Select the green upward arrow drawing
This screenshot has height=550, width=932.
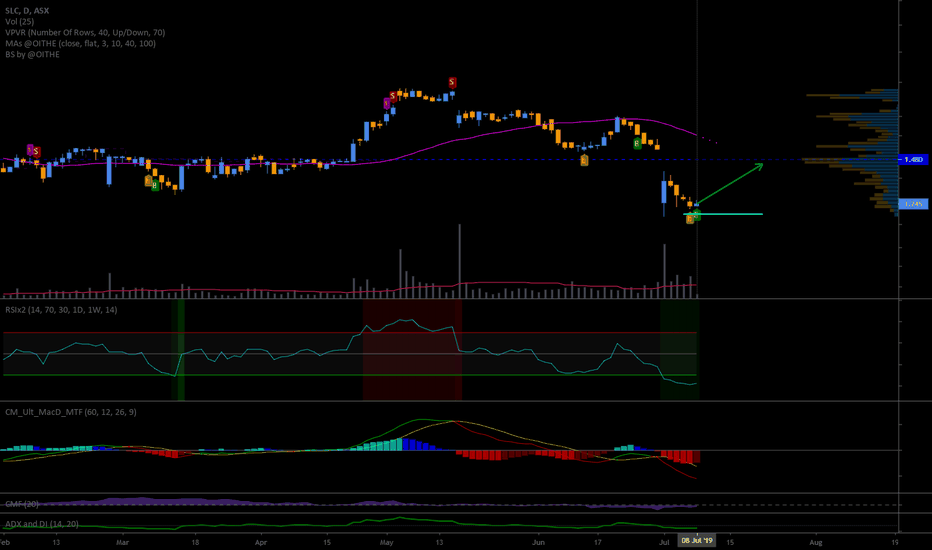click(730, 184)
